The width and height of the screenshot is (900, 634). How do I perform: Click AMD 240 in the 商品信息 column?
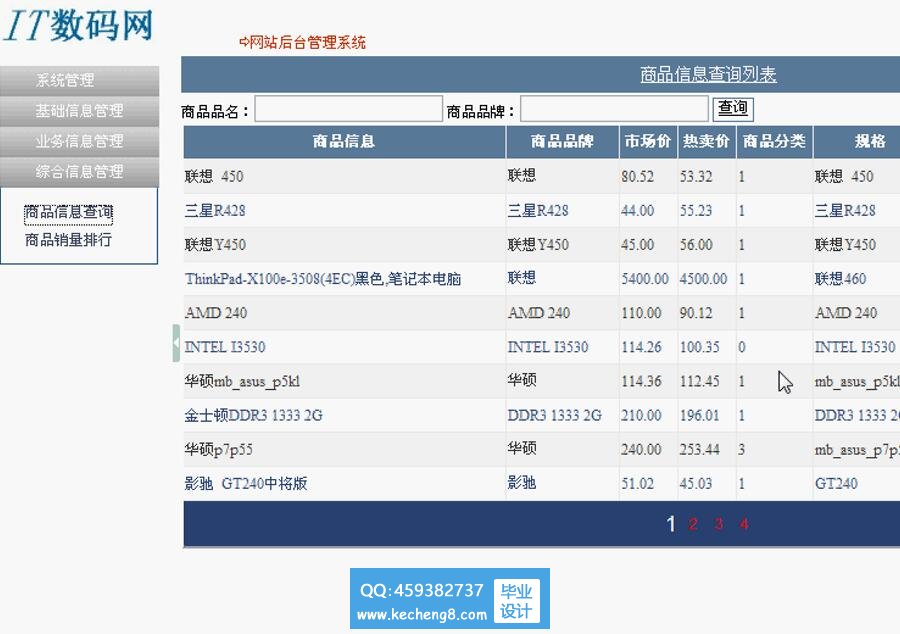pos(216,313)
